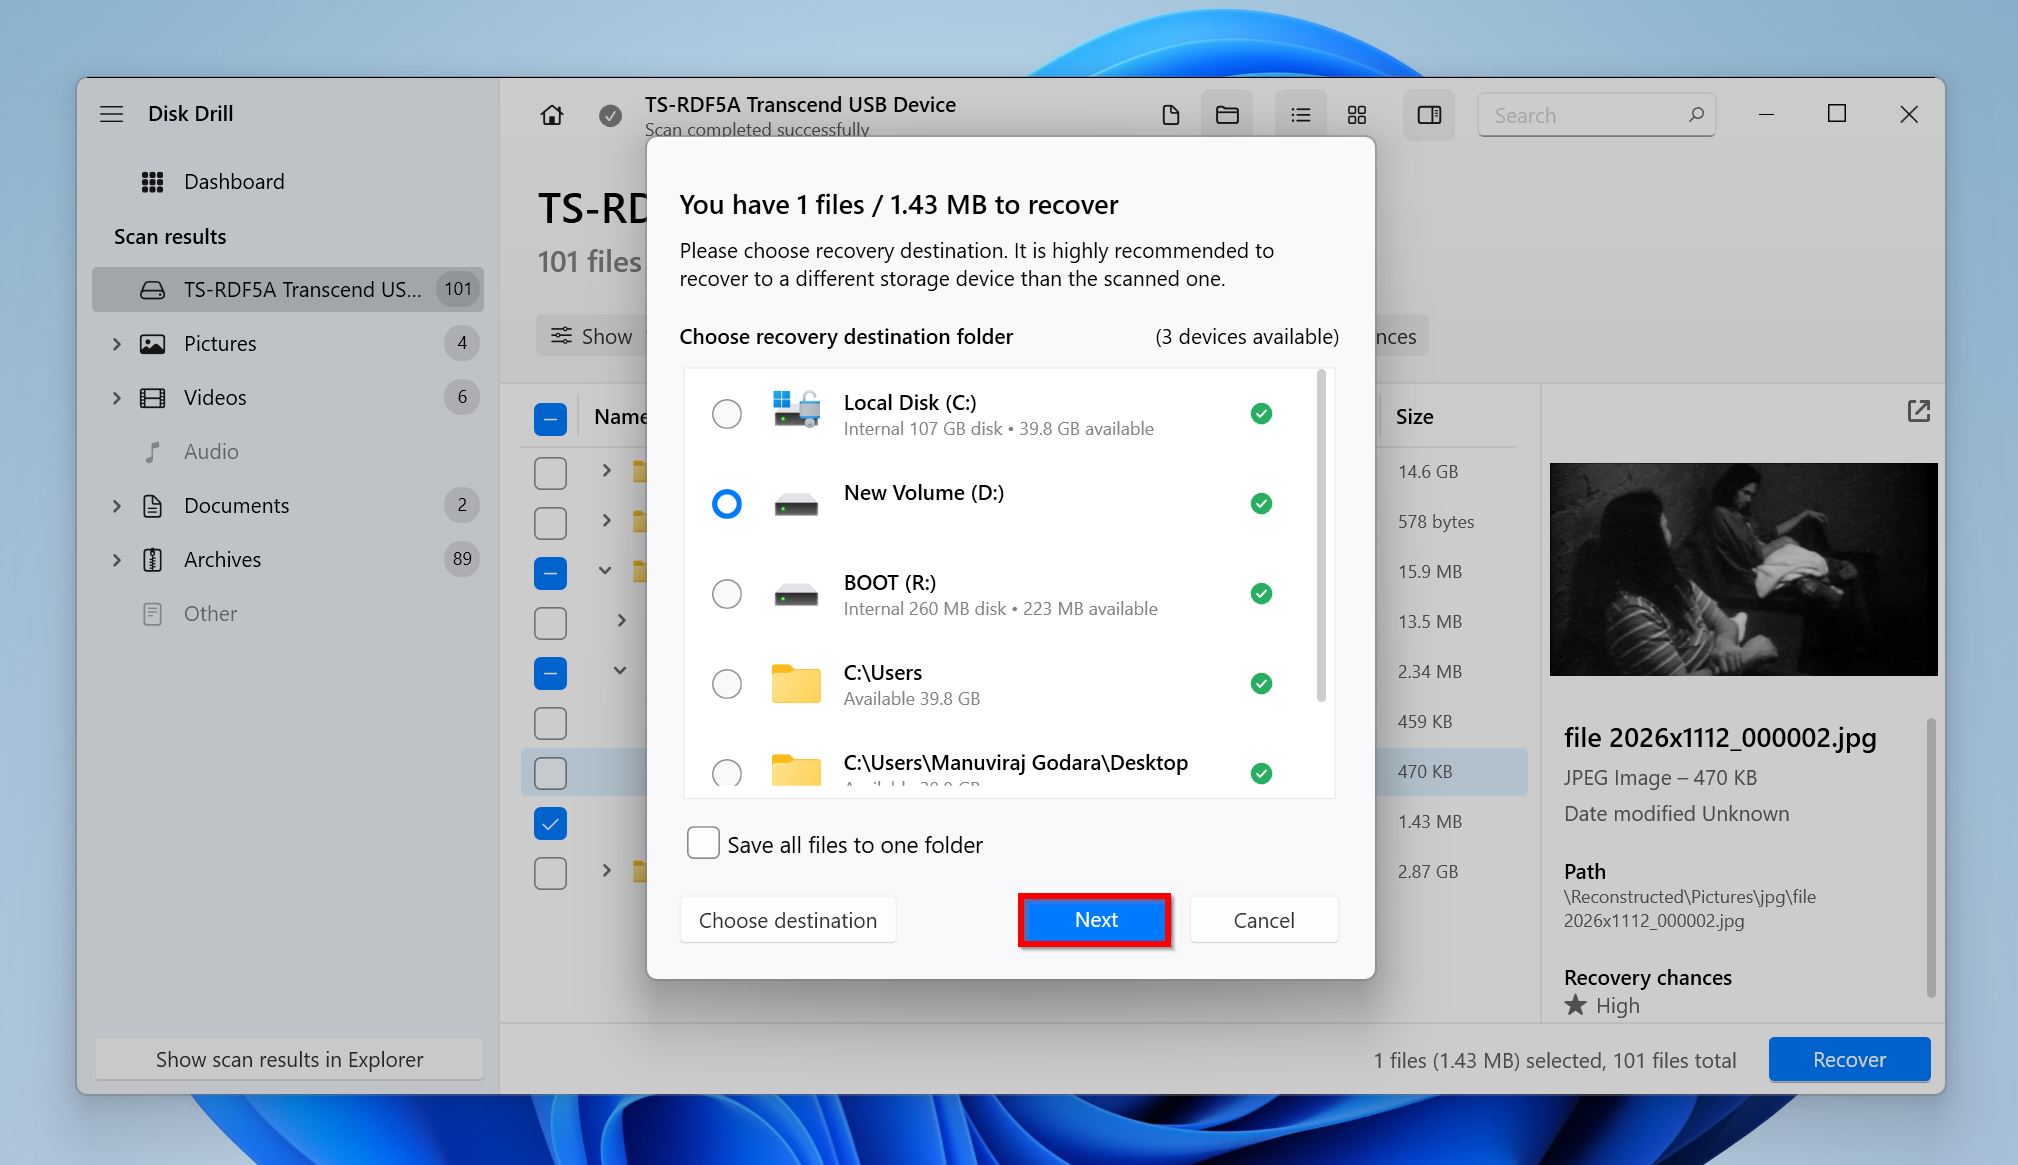Click the list view icon in toolbar
2018x1165 pixels.
1301,115
